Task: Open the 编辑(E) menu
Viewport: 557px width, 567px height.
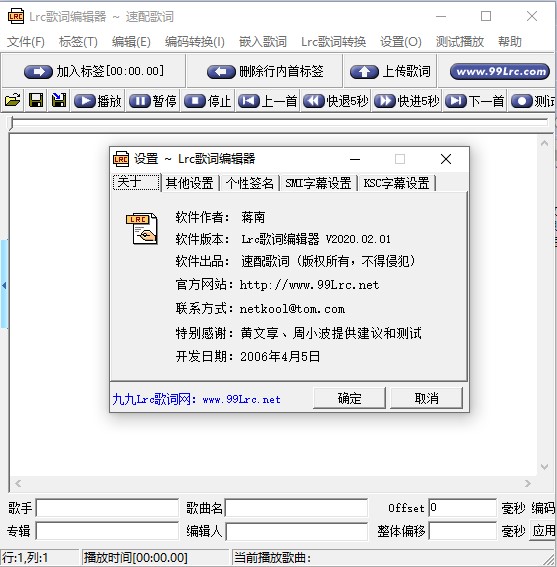Action: [131, 42]
